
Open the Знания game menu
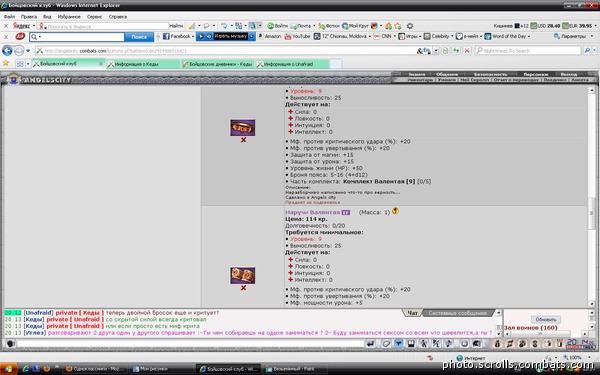pyautogui.click(x=417, y=74)
